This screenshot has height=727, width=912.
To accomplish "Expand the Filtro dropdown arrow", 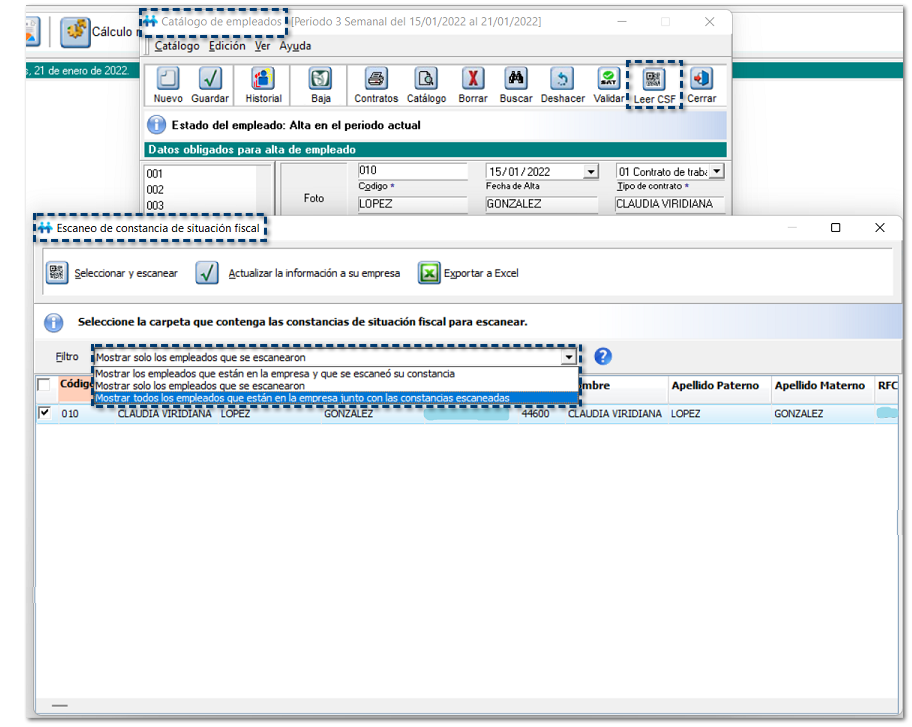I will (569, 357).
